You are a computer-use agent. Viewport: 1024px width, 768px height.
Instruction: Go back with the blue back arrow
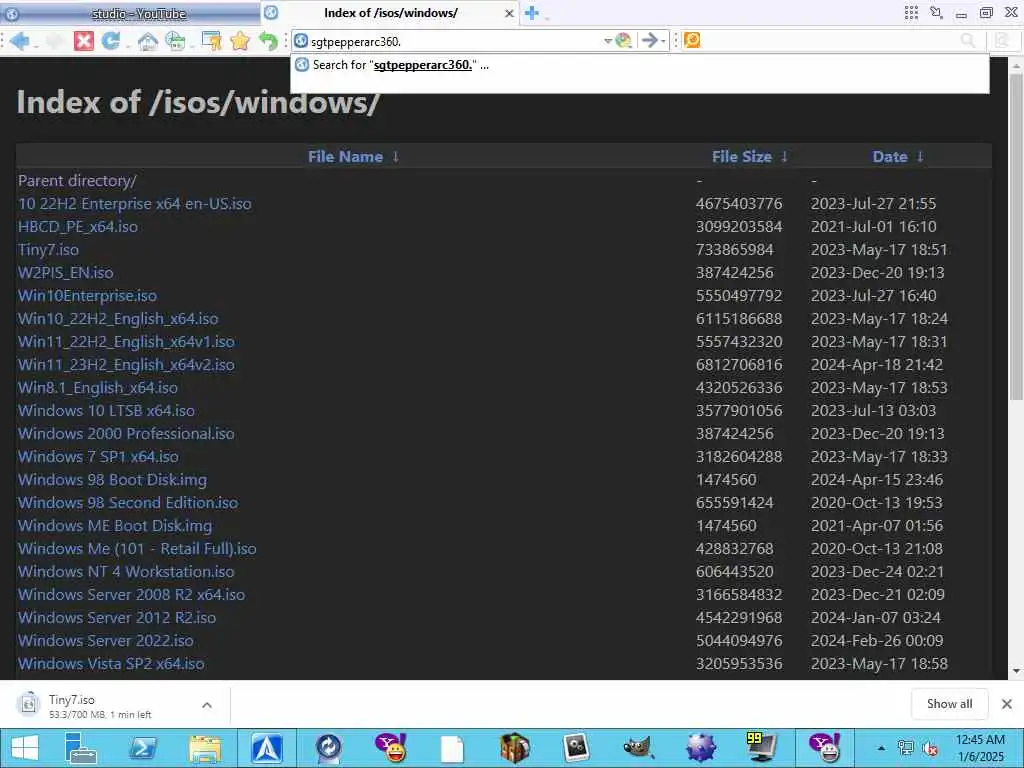19,41
